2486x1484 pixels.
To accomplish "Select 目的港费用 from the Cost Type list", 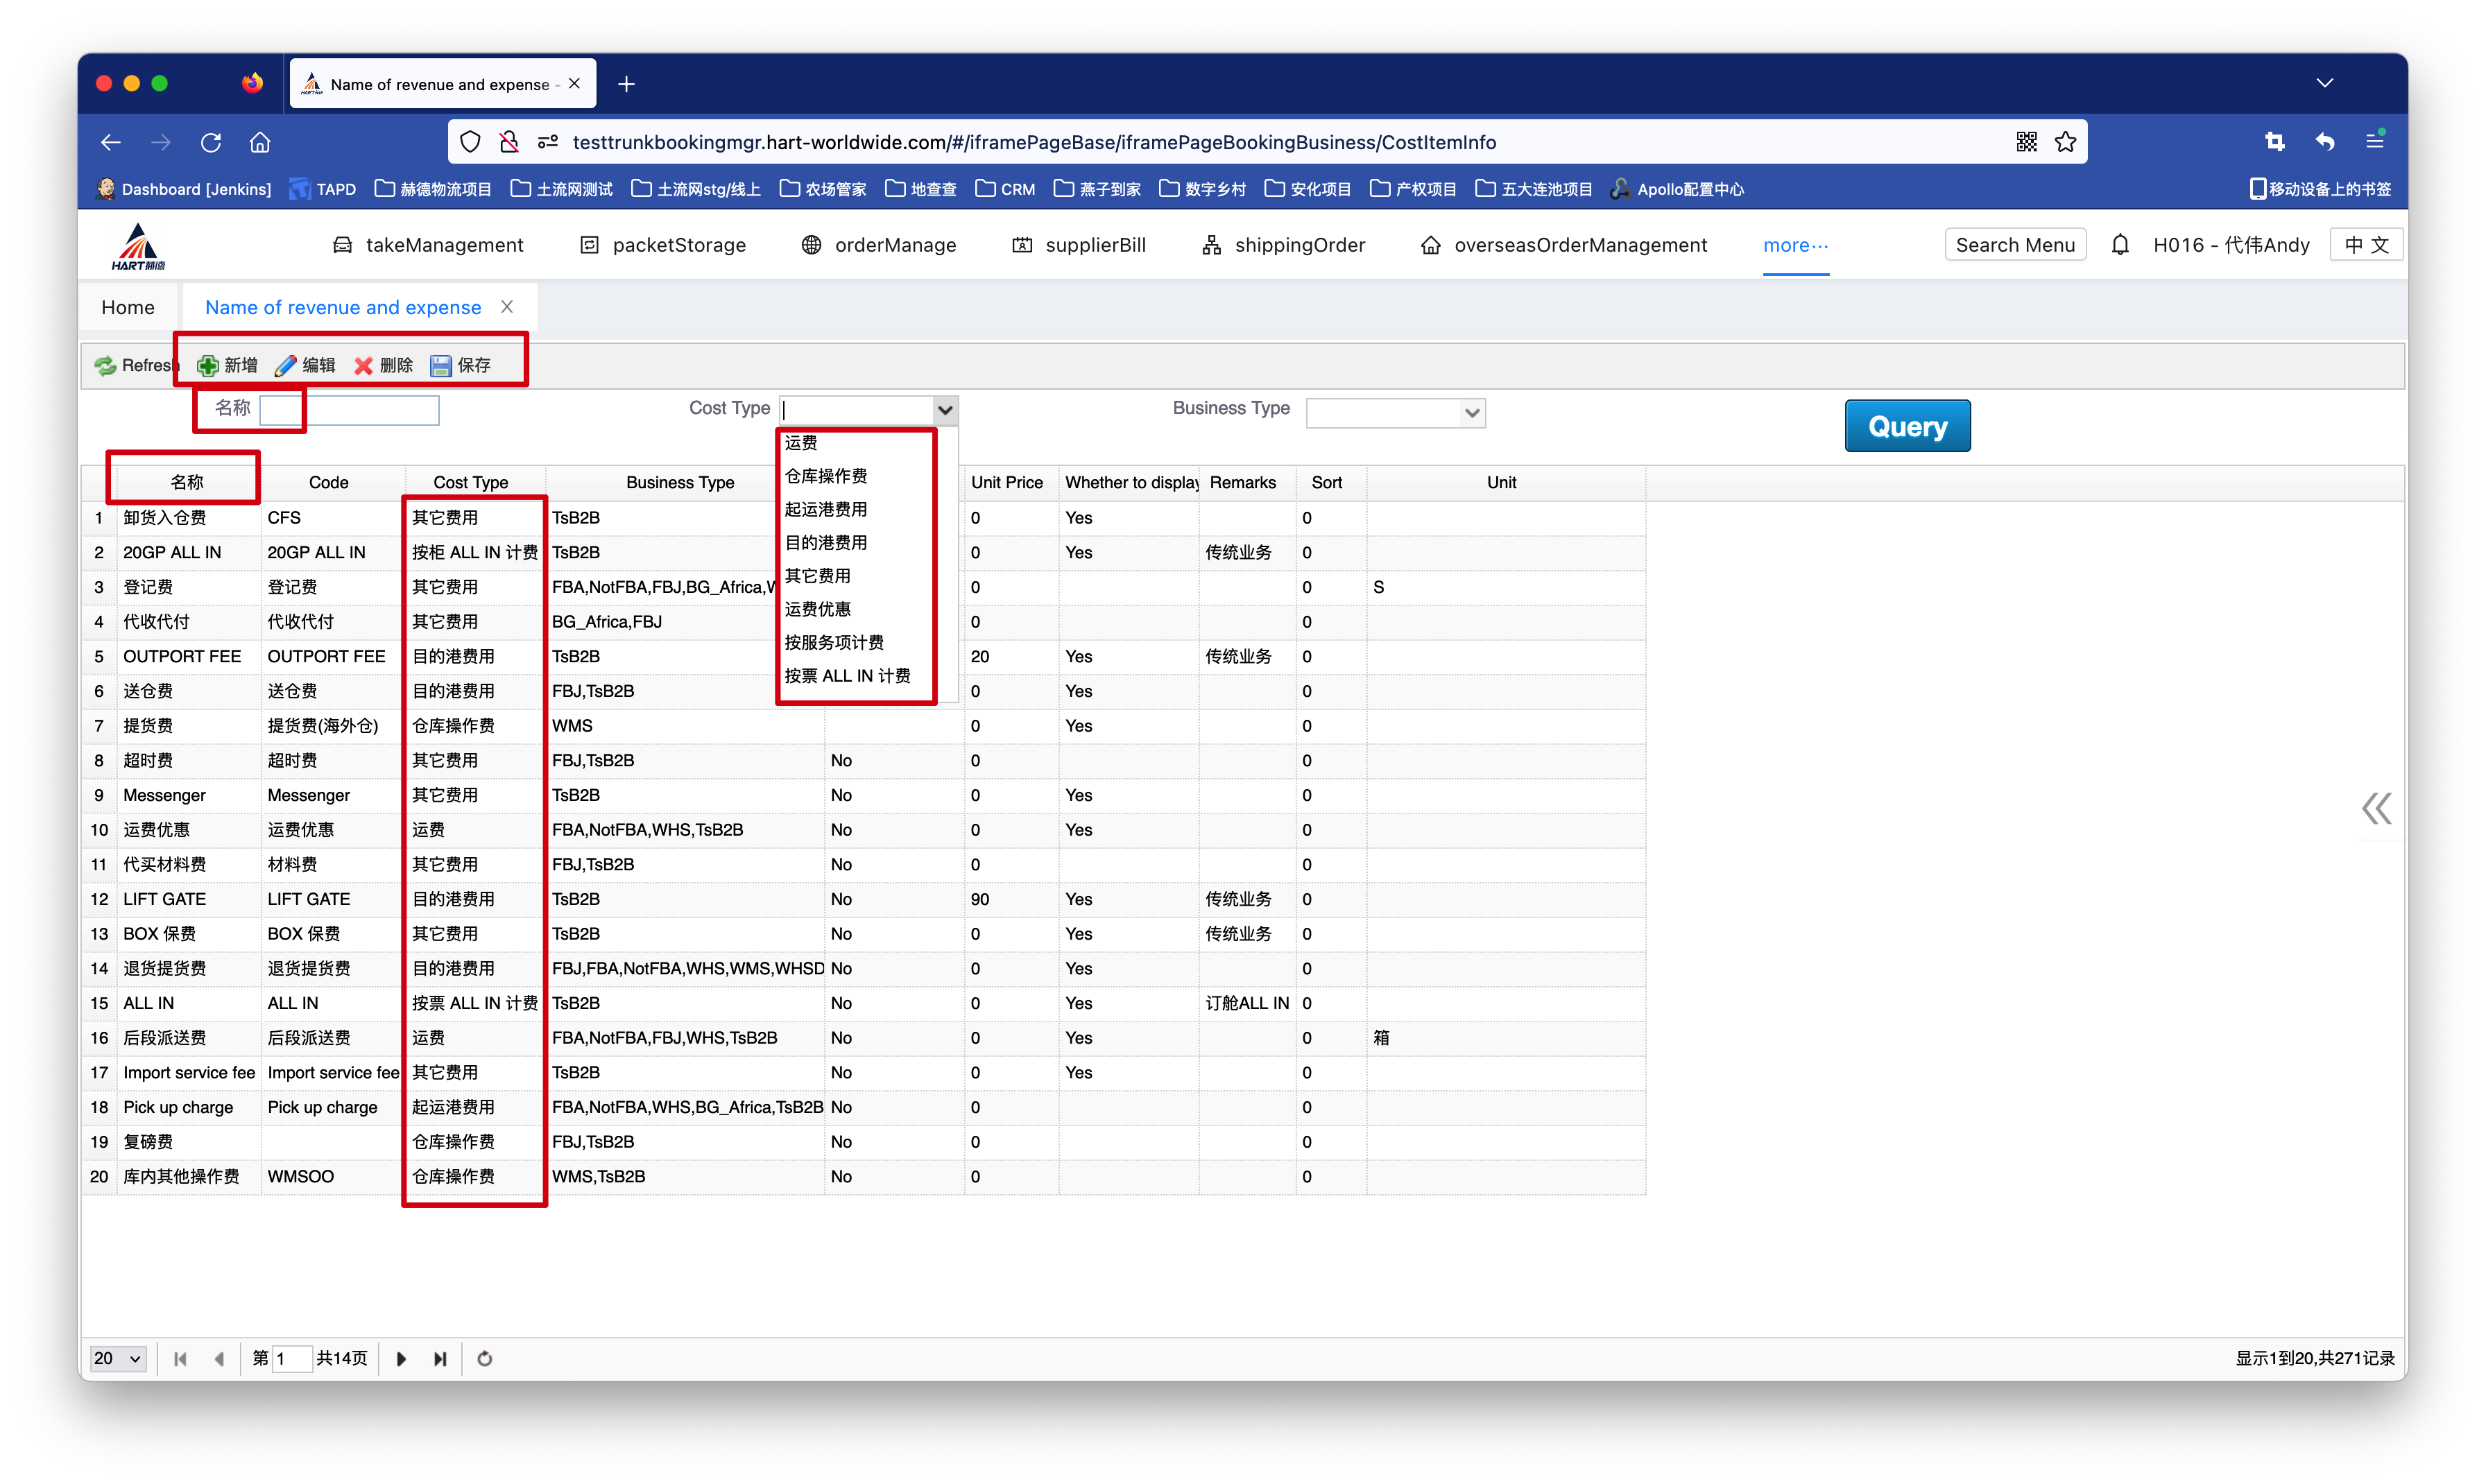I will tap(826, 543).
